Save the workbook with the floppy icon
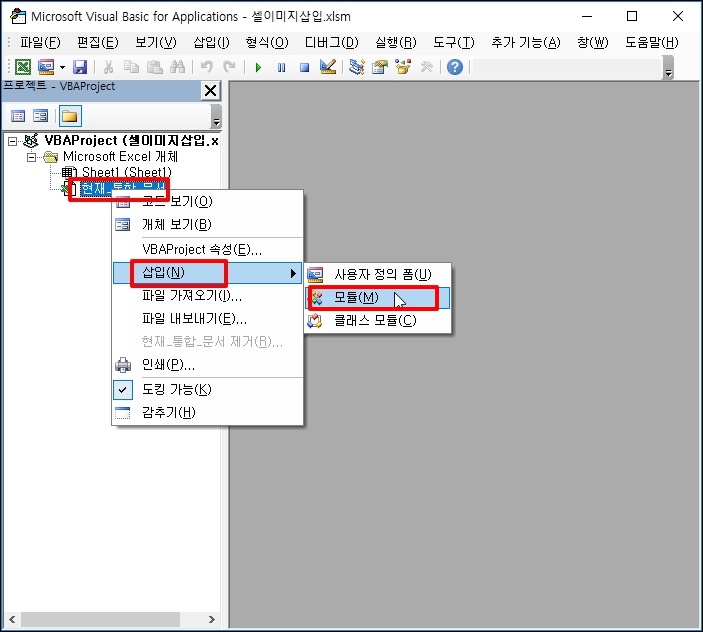Viewport: 703px width, 632px height. pyautogui.click(x=80, y=67)
